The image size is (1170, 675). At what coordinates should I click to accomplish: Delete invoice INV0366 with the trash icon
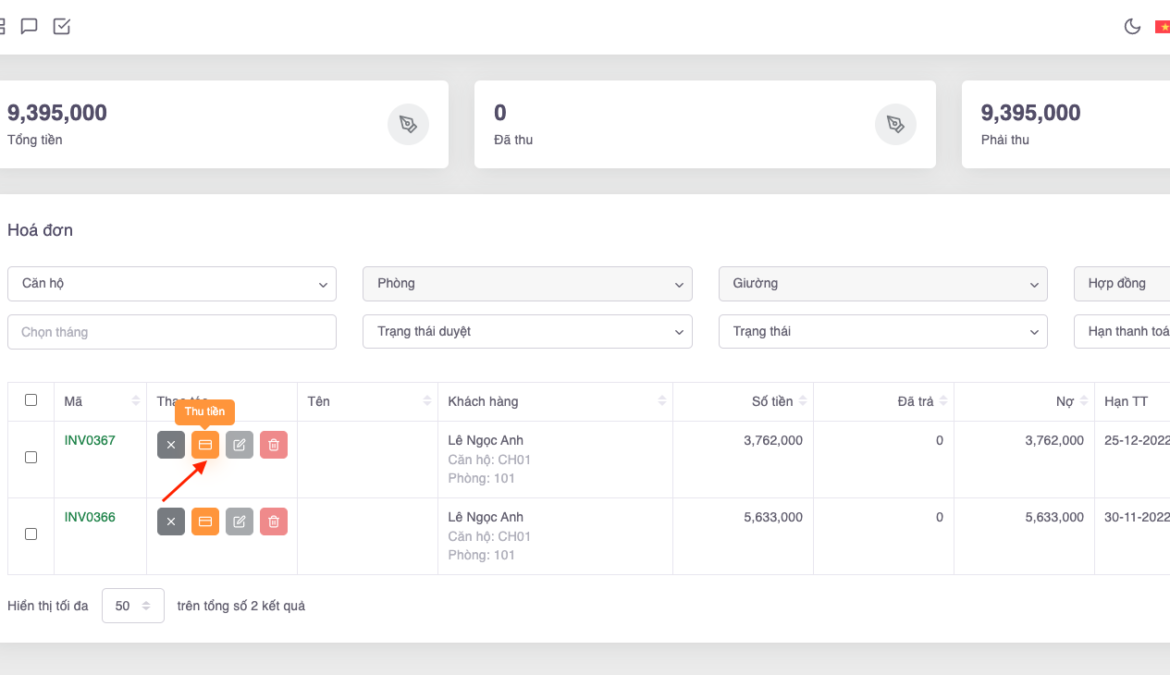point(274,521)
